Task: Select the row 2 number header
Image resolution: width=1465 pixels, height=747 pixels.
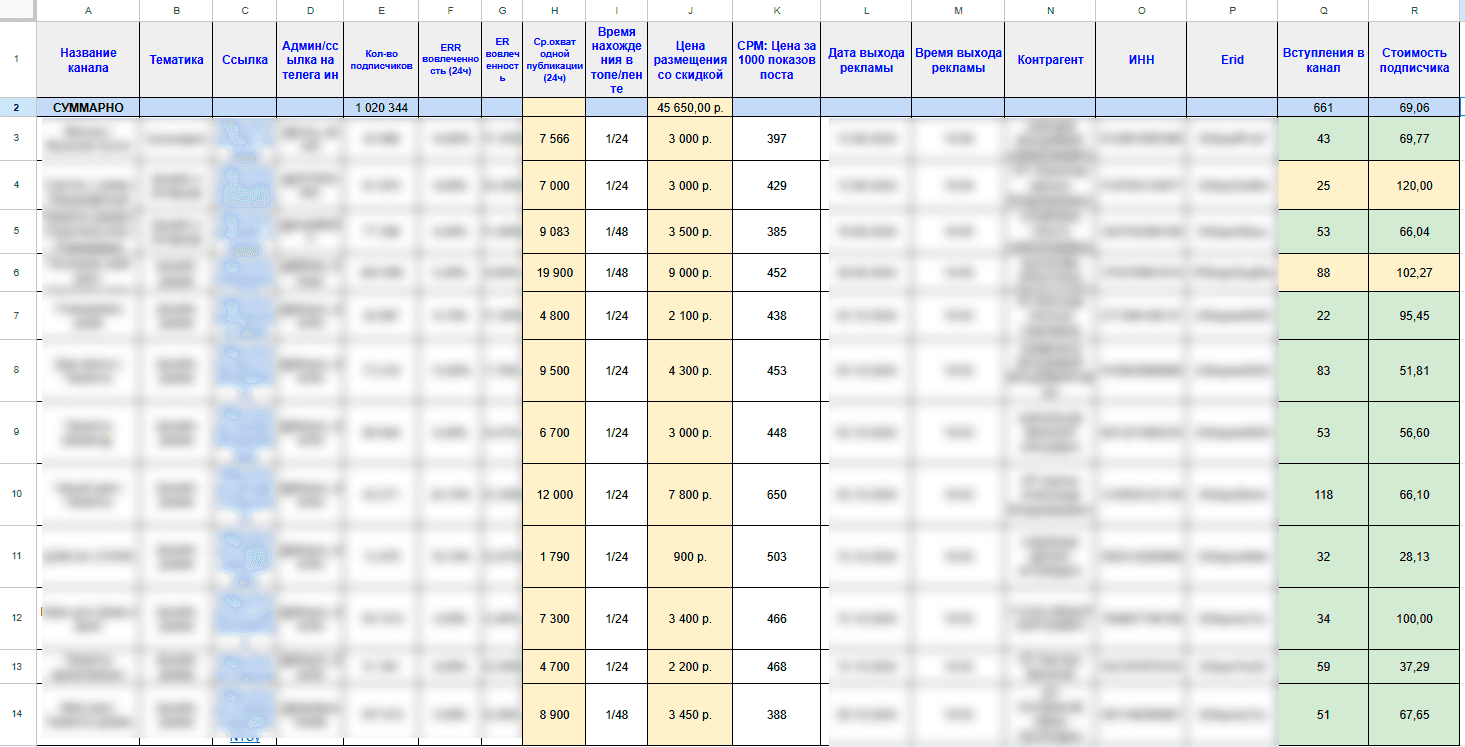Action: (x=16, y=107)
